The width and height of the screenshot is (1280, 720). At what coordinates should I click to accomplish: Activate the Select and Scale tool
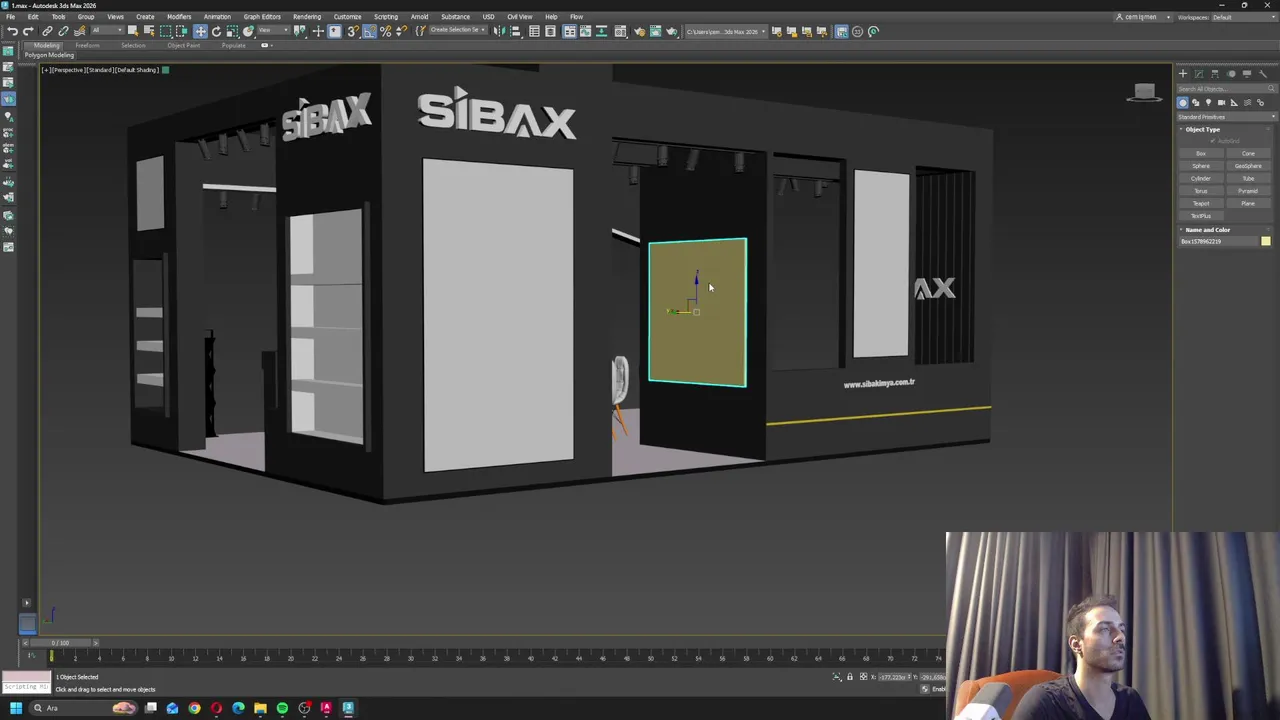(232, 31)
